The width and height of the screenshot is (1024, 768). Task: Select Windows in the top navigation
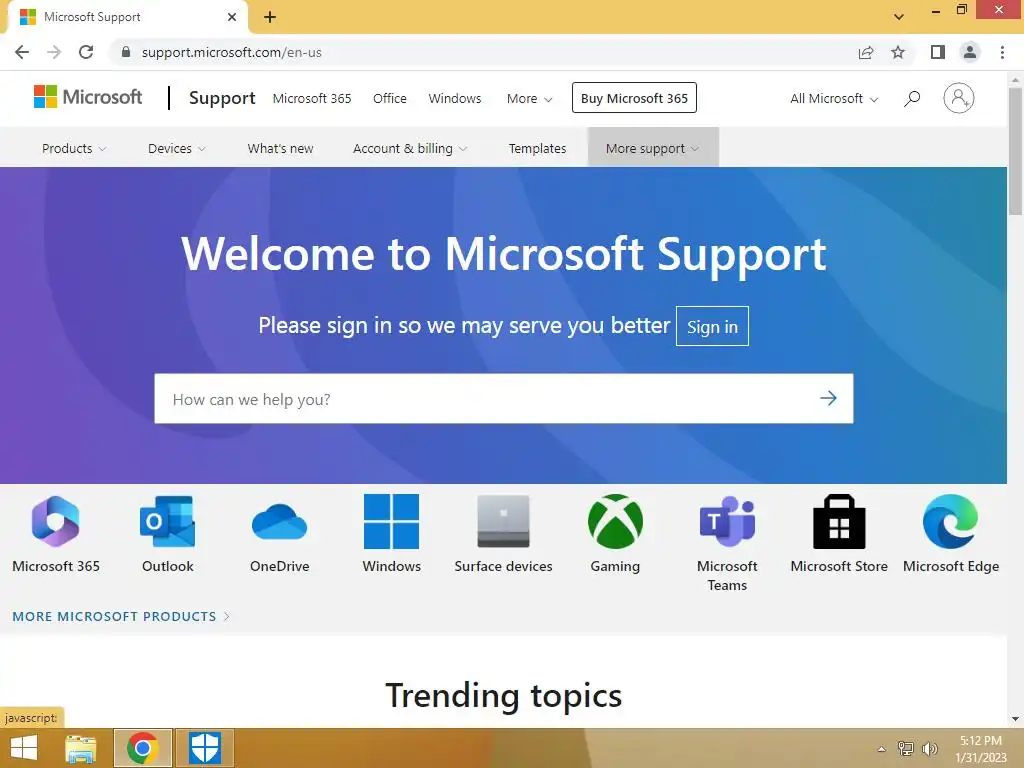click(x=455, y=99)
